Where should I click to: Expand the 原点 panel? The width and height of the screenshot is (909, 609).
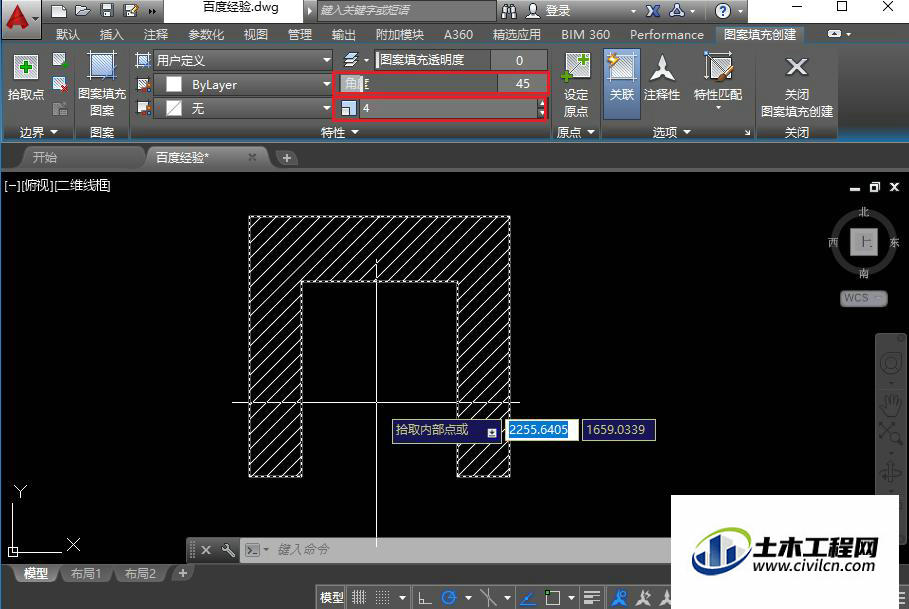pos(576,133)
